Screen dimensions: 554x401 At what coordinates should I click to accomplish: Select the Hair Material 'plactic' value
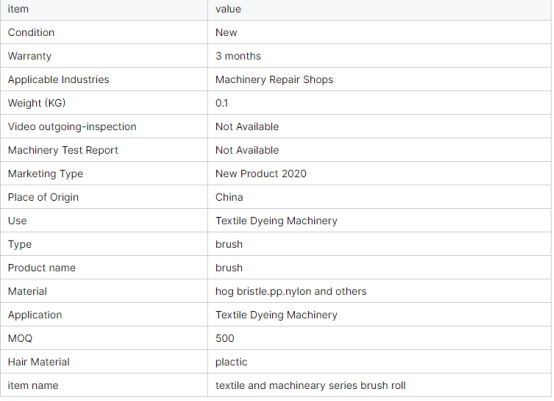tap(231, 362)
